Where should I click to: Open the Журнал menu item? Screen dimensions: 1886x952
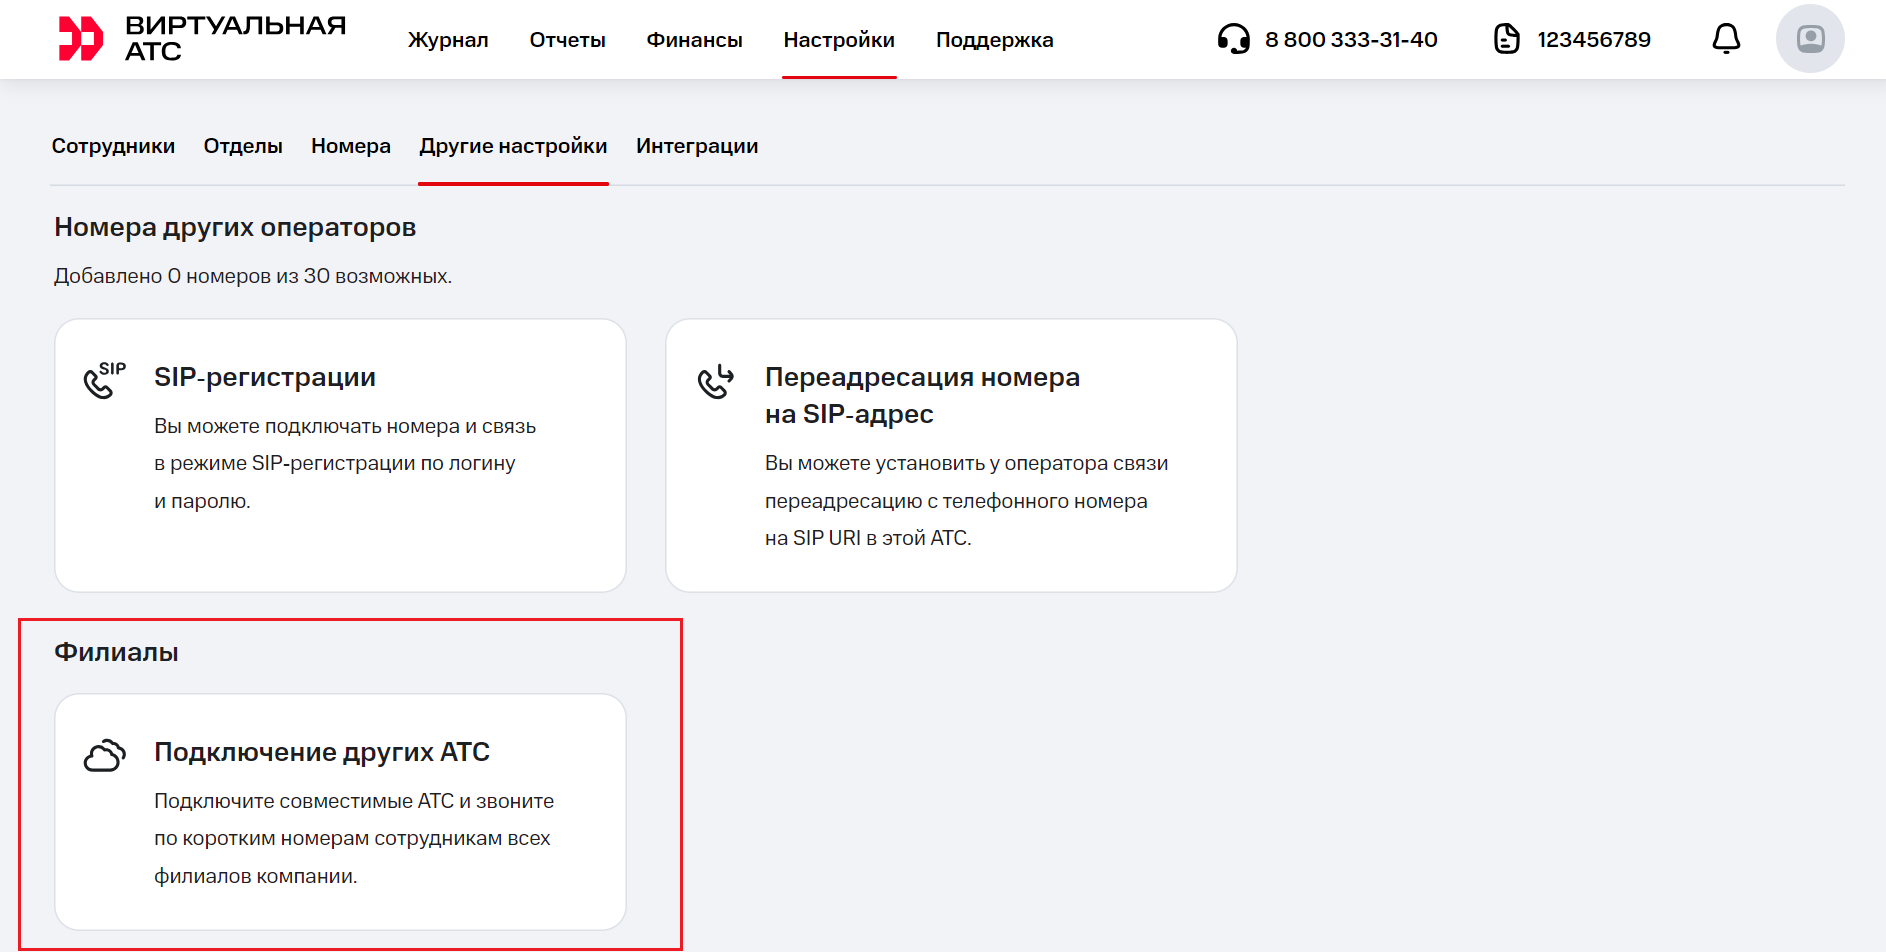coord(448,40)
